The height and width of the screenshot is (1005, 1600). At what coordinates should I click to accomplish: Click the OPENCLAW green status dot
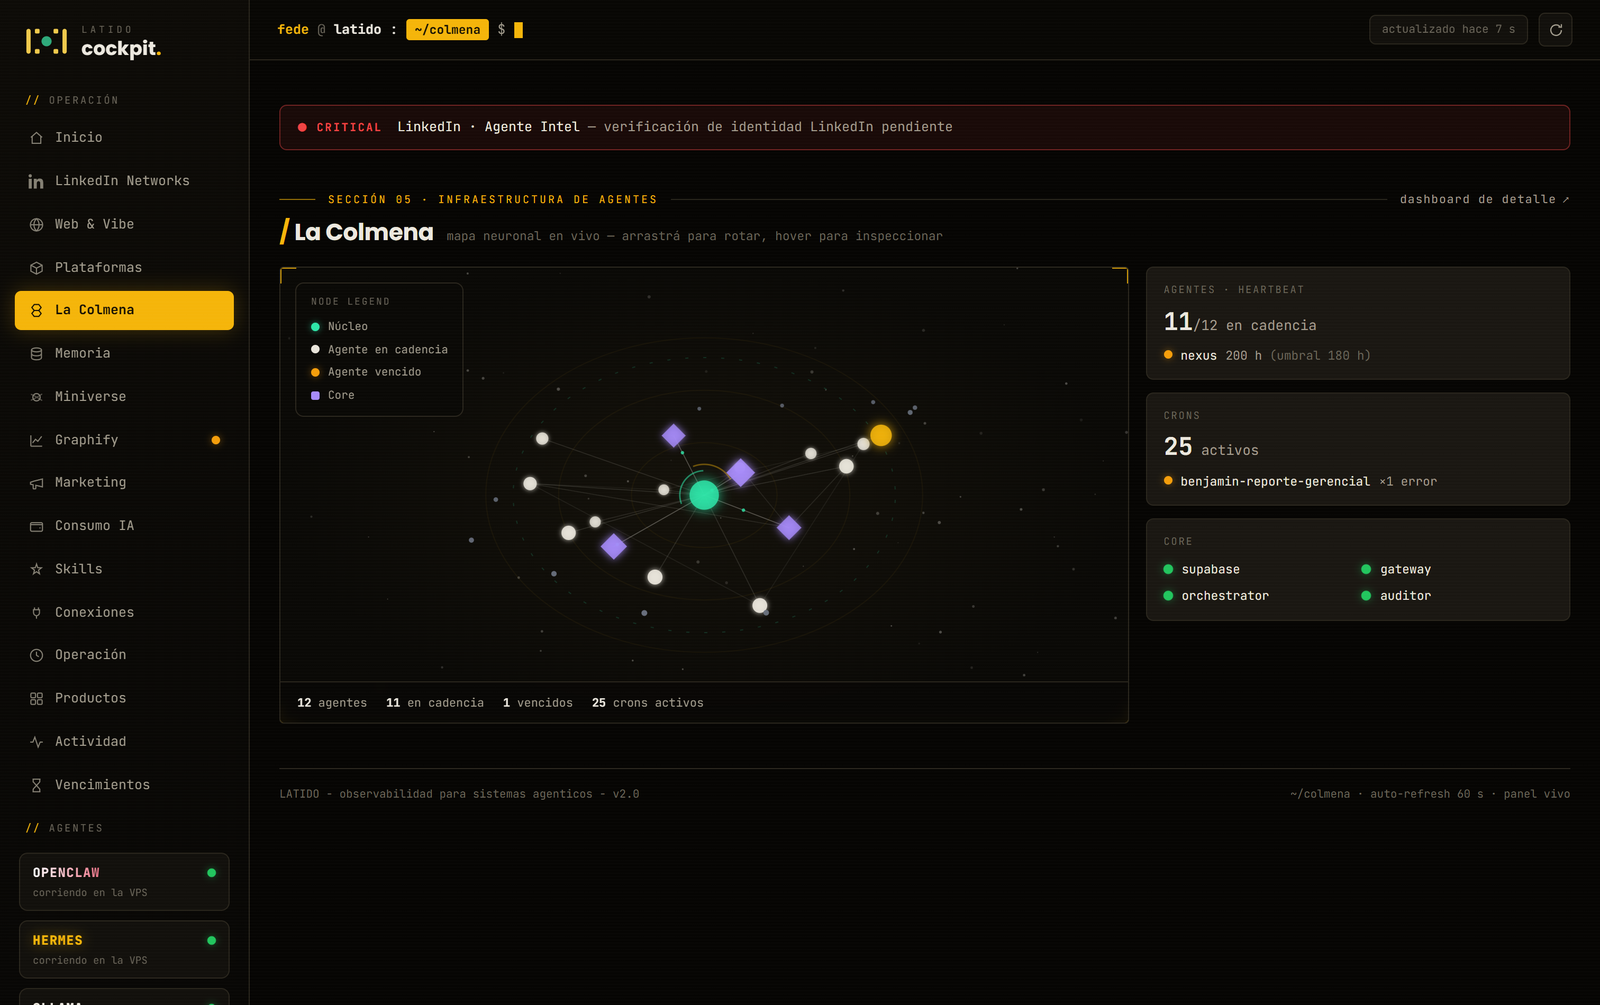[x=211, y=873]
